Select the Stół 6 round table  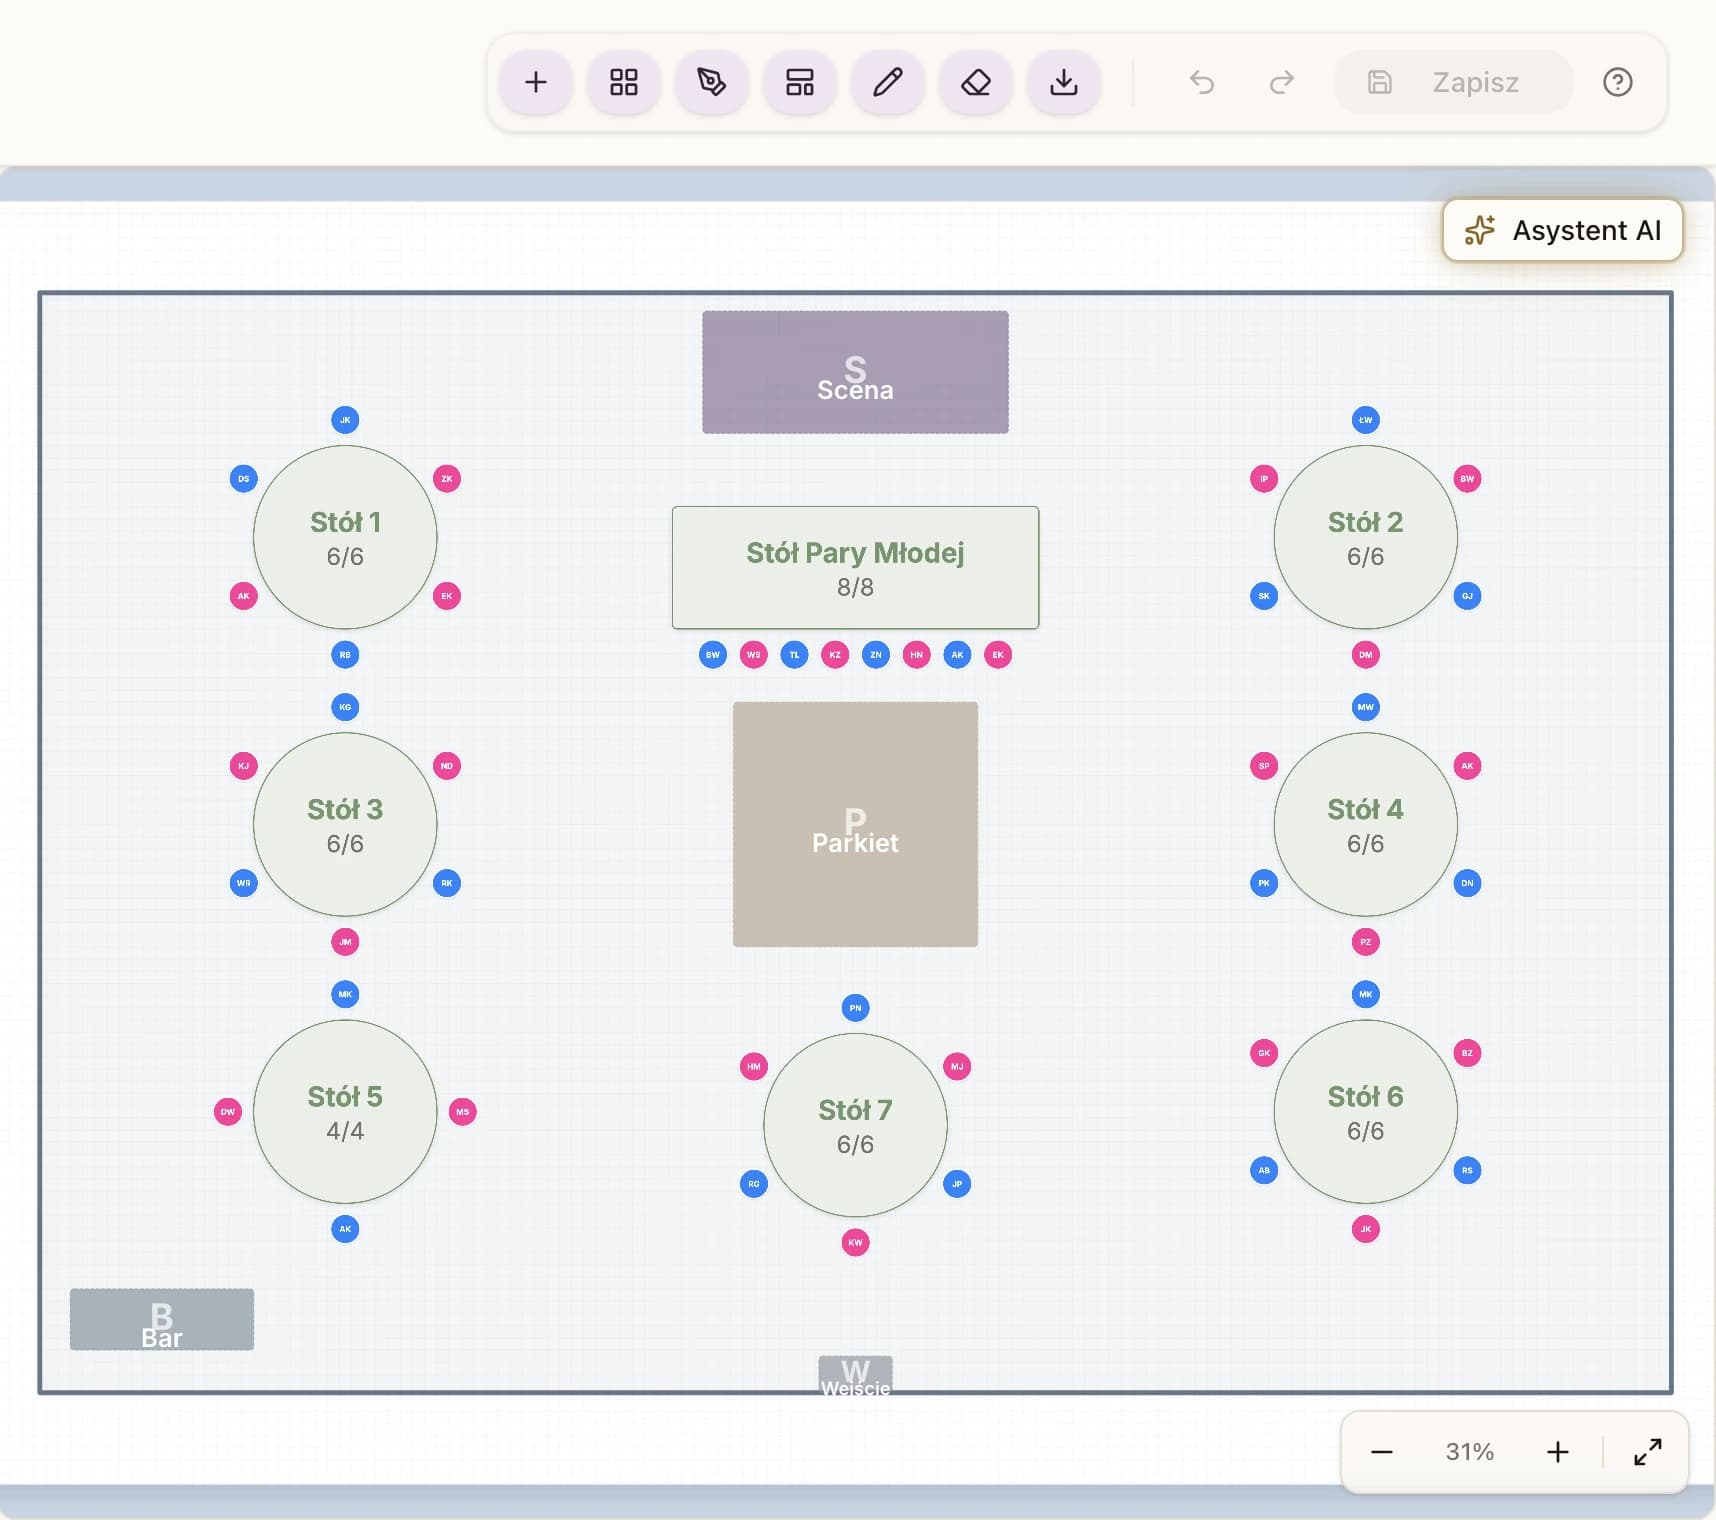[1366, 1111]
